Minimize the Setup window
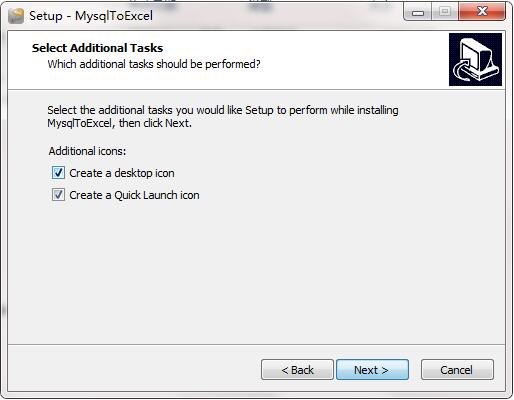 pos(418,12)
